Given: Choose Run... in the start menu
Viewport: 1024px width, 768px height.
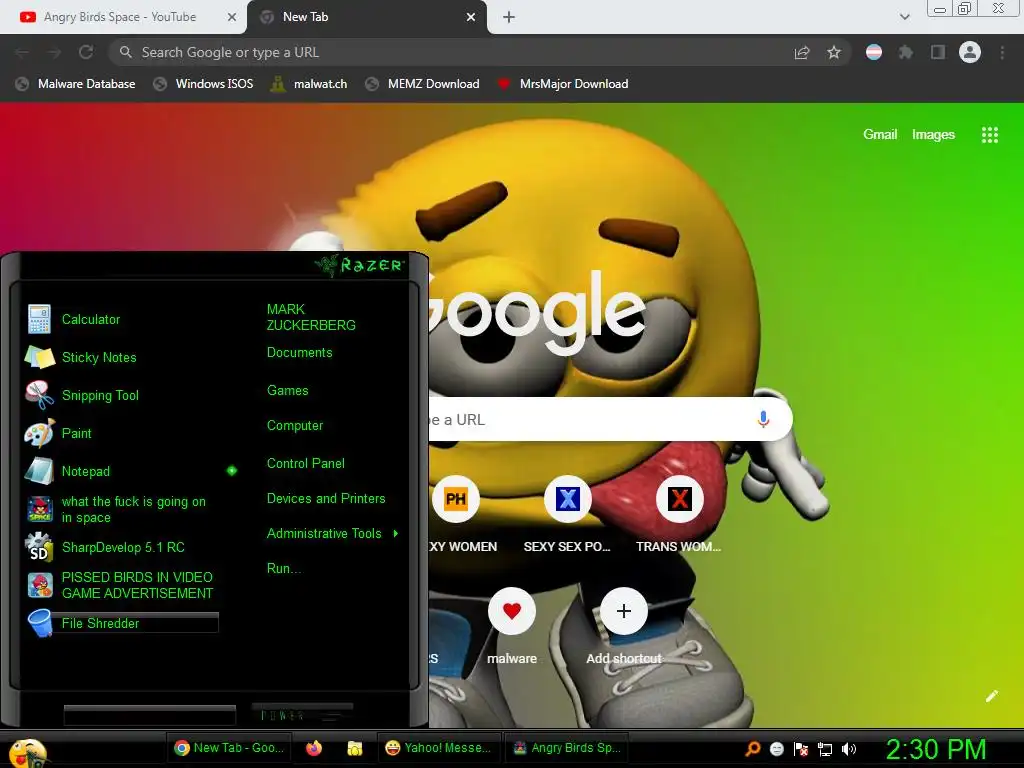Looking at the screenshot, I should pyautogui.click(x=284, y=569).
